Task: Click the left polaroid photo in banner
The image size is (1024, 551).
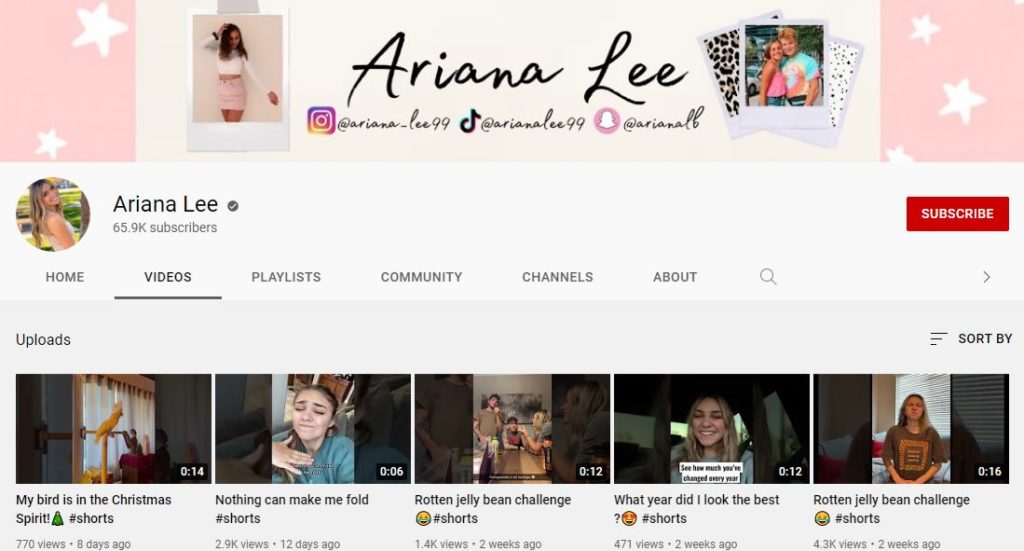Action: (x=238, y=80)
